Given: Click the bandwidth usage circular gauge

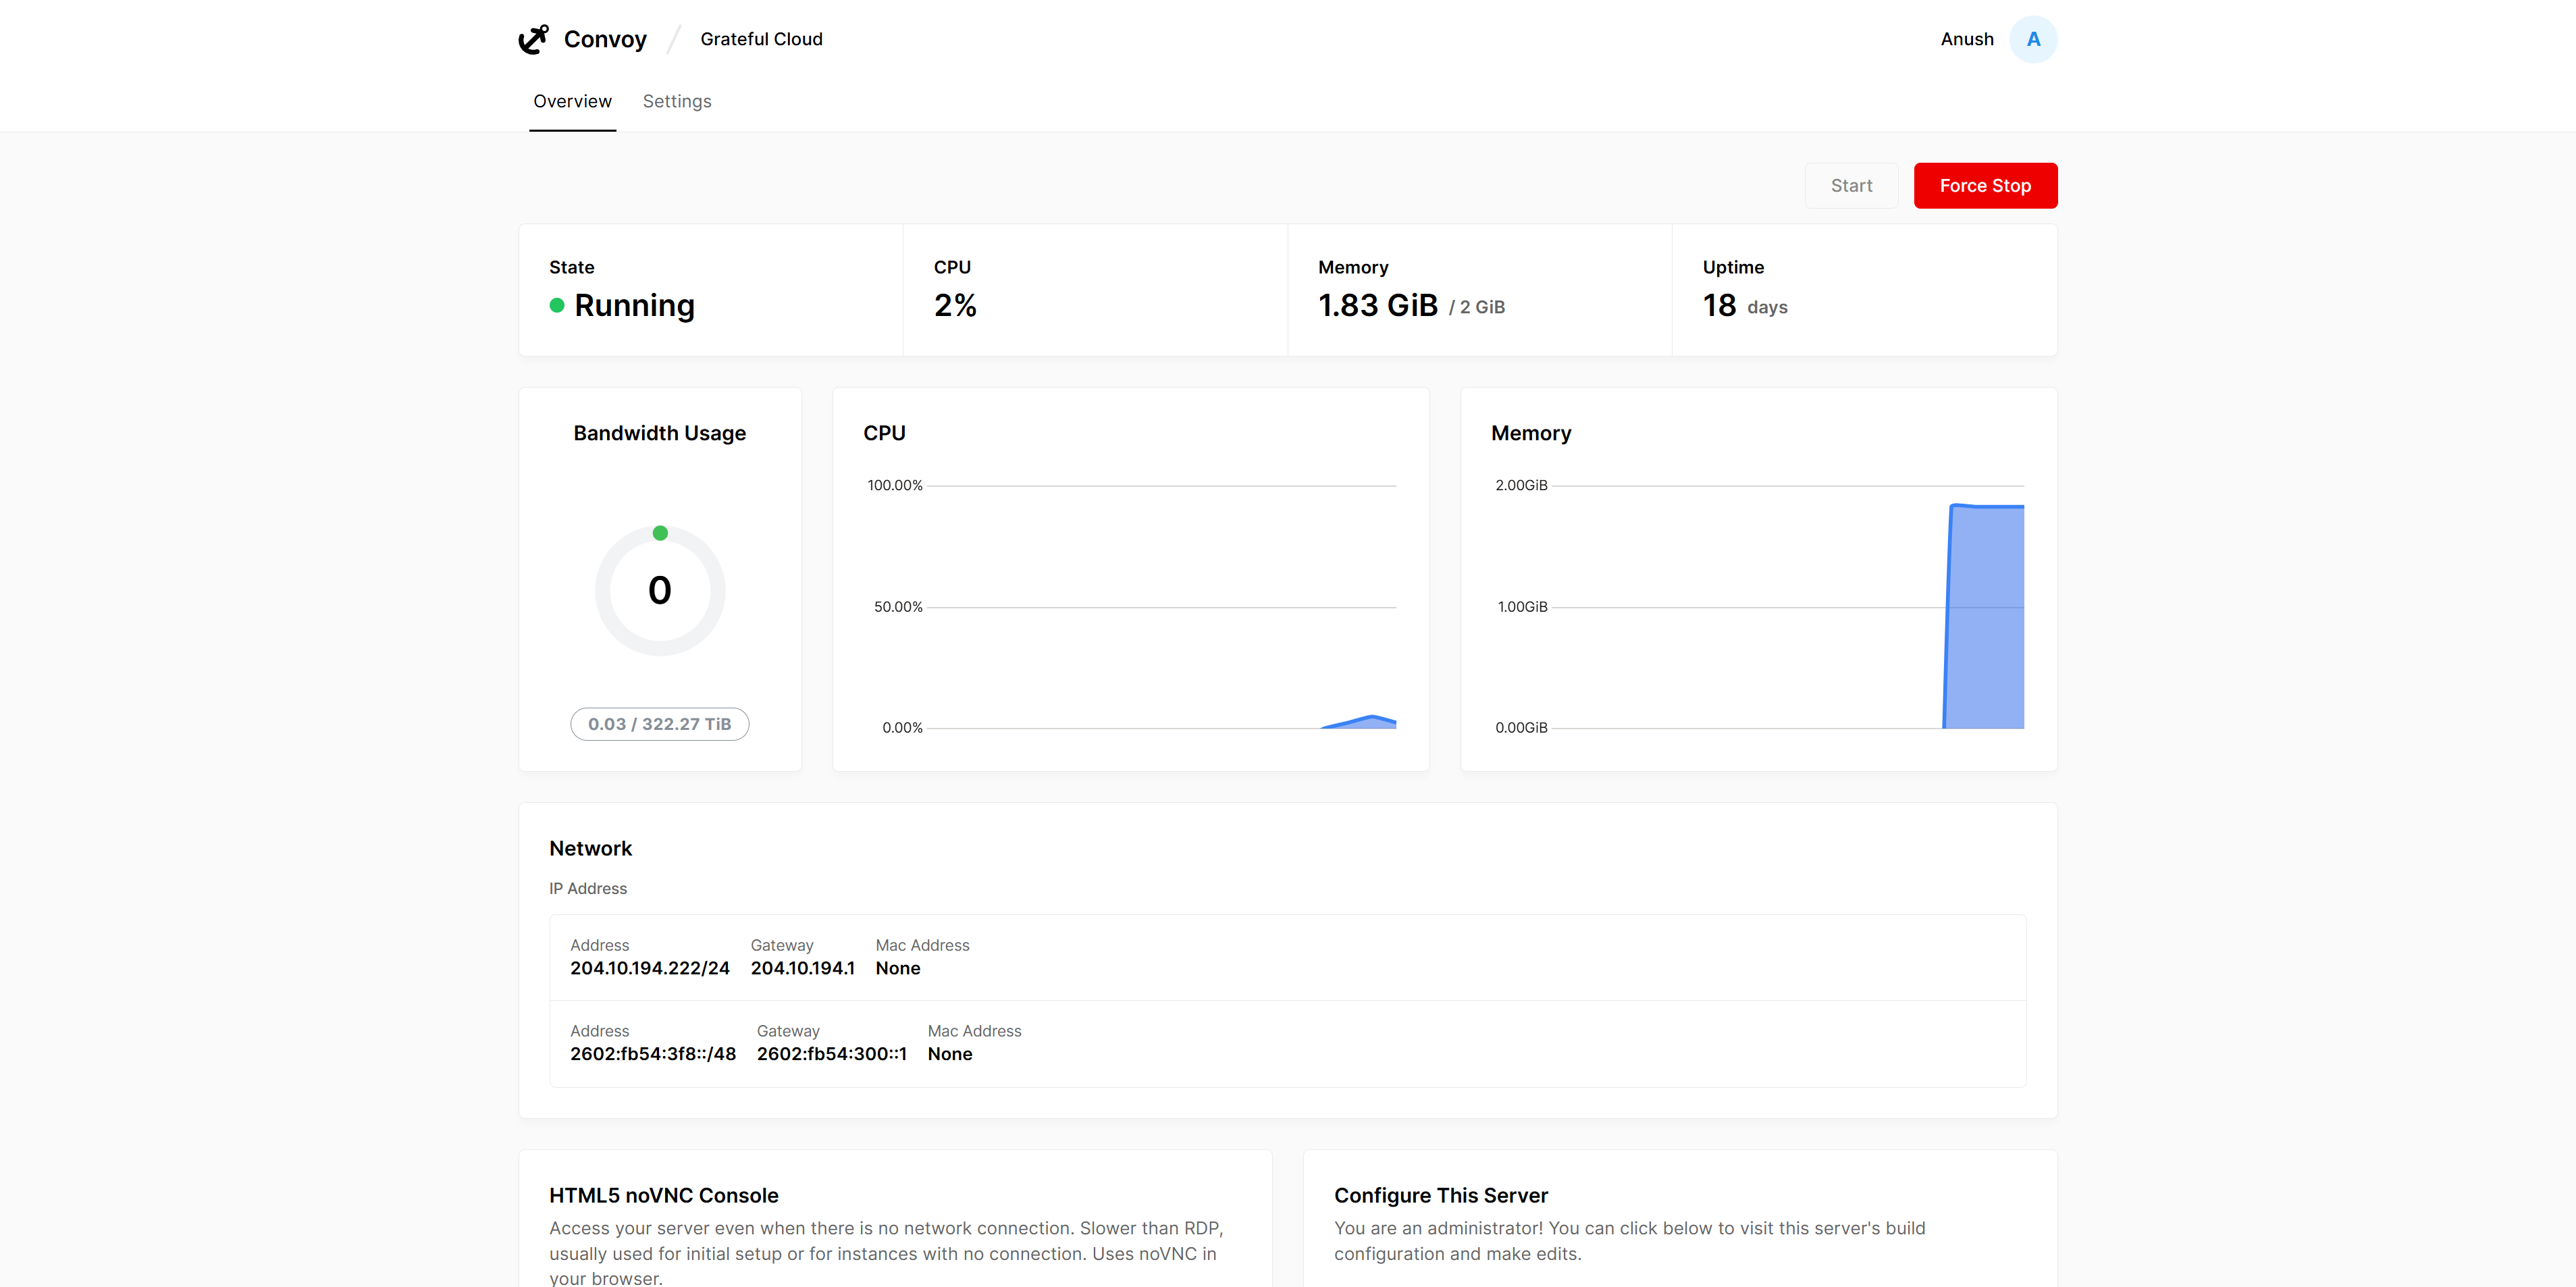Looking at the screenshot, I should coord(660,590).
